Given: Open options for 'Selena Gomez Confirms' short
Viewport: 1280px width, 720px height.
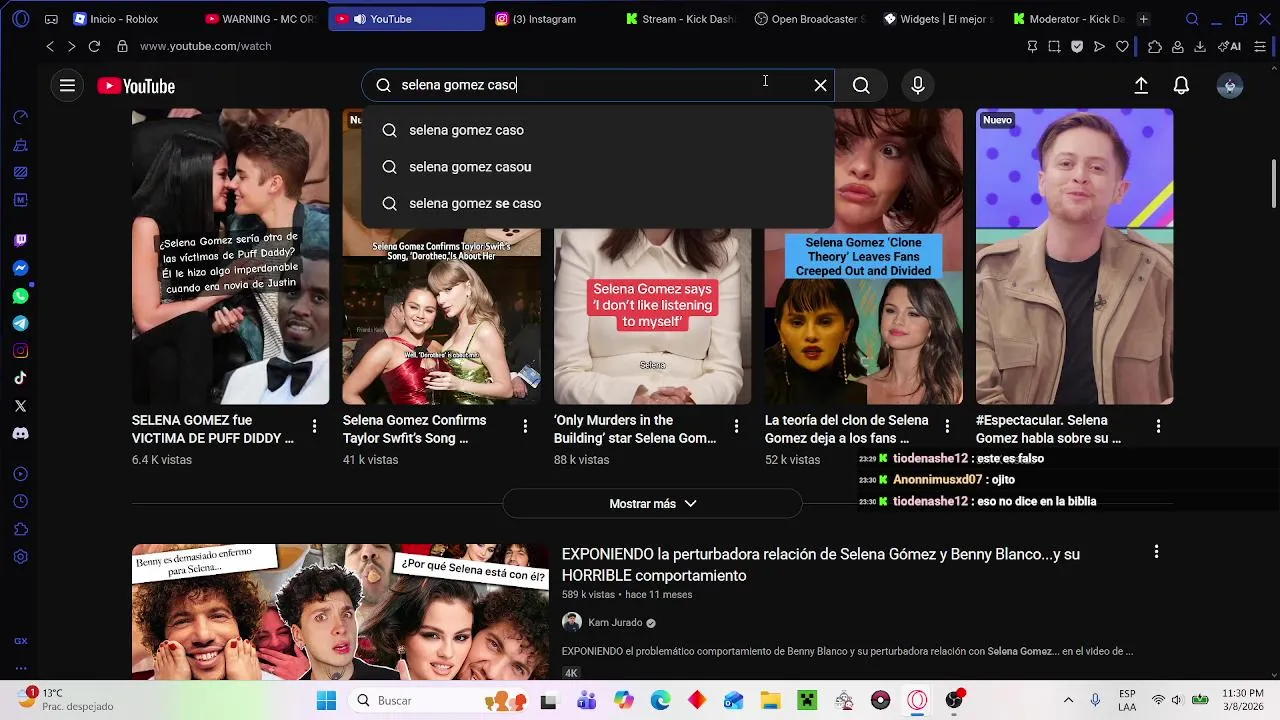Looking at the screenshot, I should pyautogui.click(x=525, y=427).
